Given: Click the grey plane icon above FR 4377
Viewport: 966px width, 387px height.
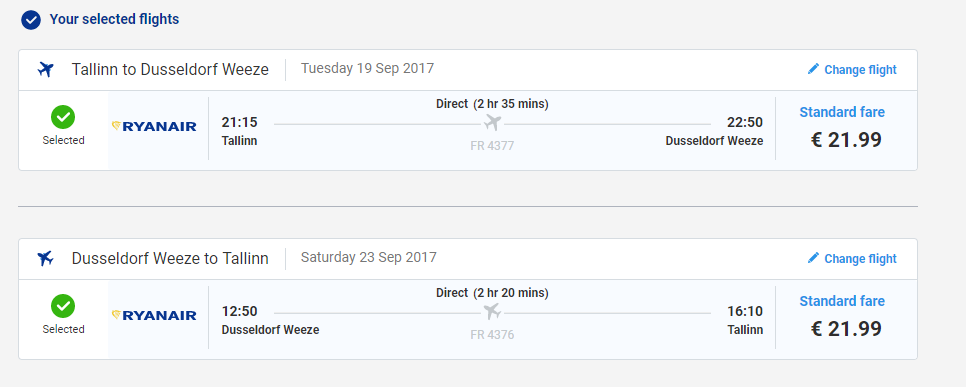Looking at the screenshot, I should tap(492, 123).
